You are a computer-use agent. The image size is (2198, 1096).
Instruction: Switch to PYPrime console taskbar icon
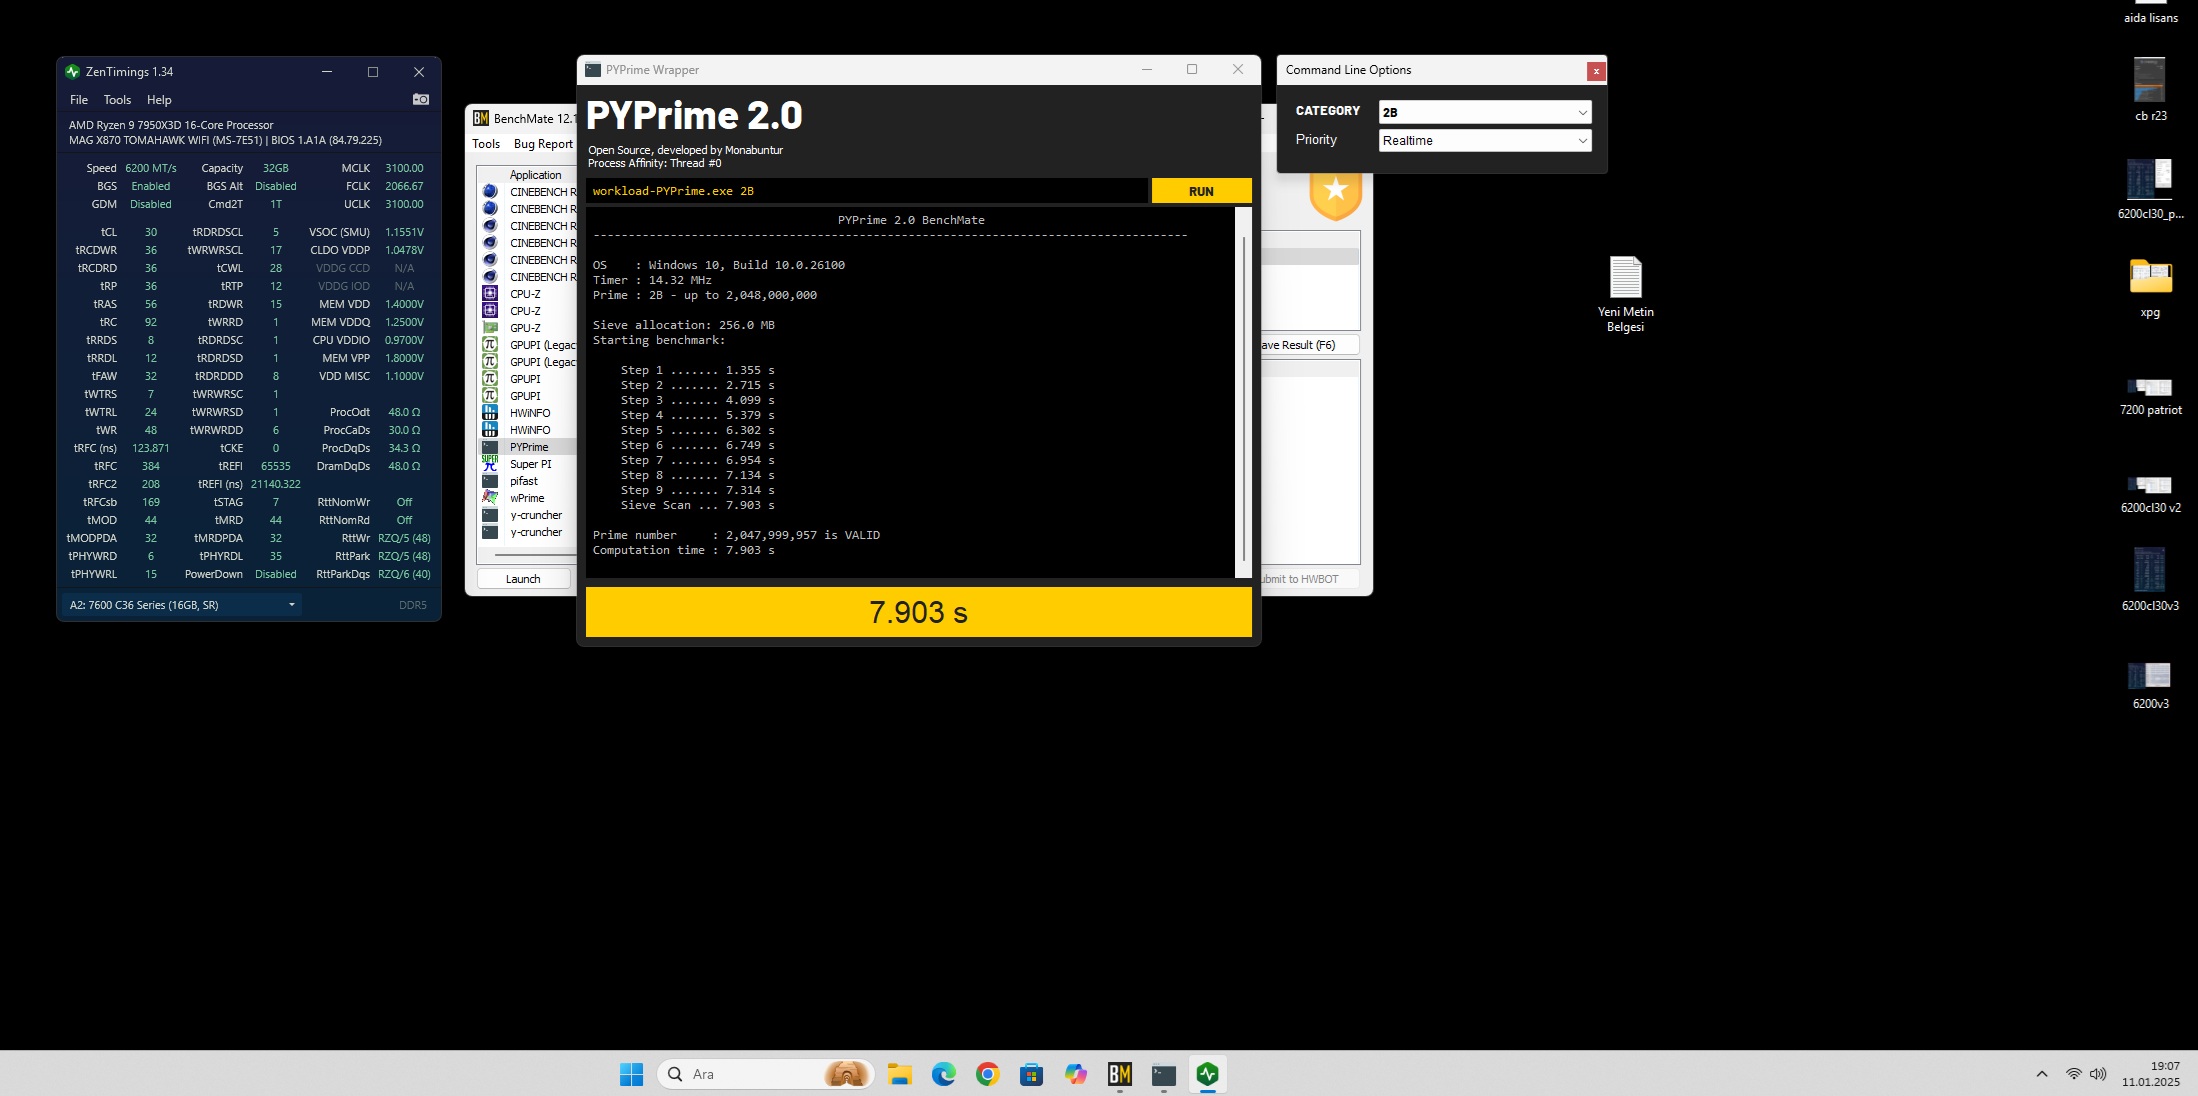tap(1164, 1074)
